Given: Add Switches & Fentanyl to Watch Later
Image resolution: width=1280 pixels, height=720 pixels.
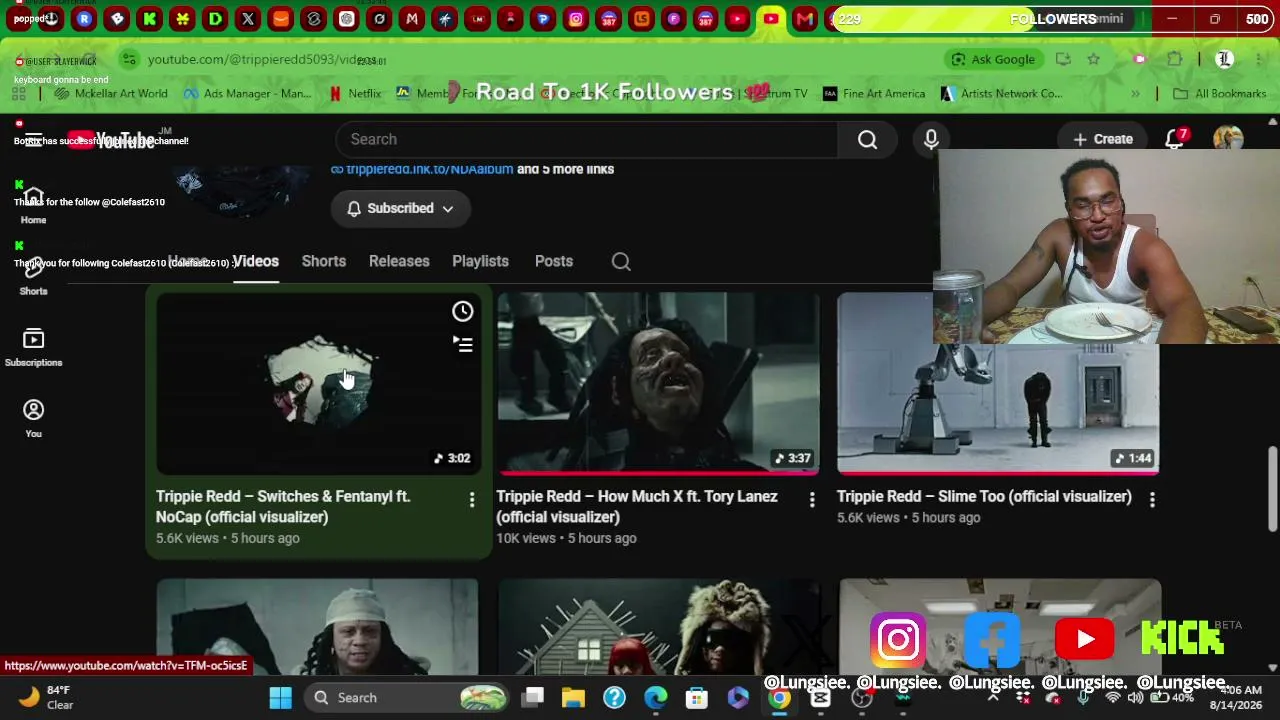Looking at the screenshot, I should [x=462, y=311].
